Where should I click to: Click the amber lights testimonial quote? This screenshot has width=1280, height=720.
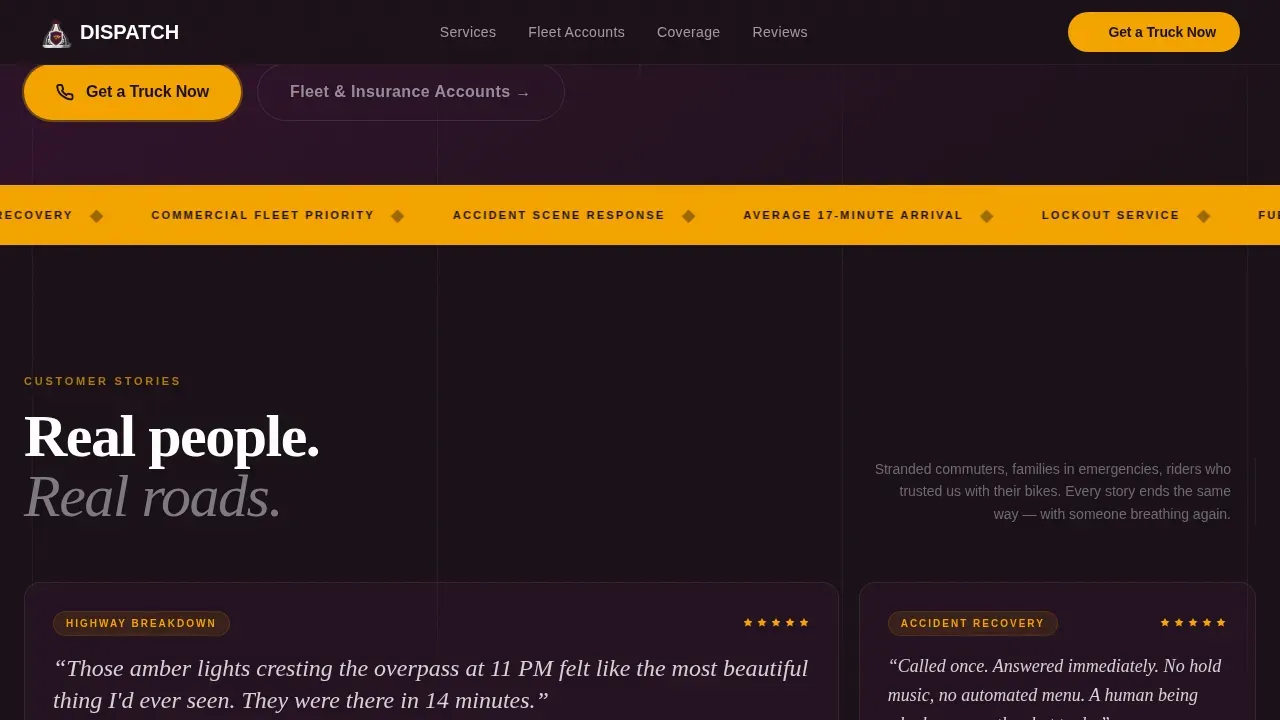(x=431, y=684)
